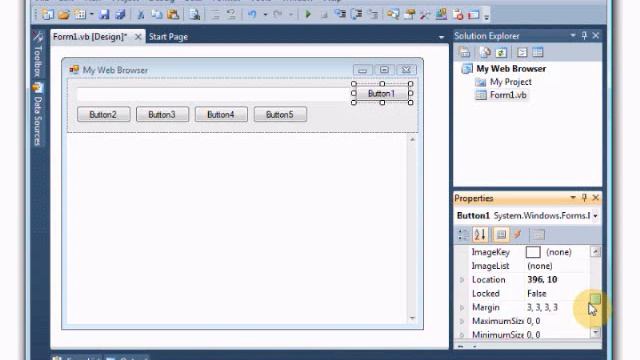Click the Step Over debug icon
Viewport: 640px width, 360px height.
(356, 15)
